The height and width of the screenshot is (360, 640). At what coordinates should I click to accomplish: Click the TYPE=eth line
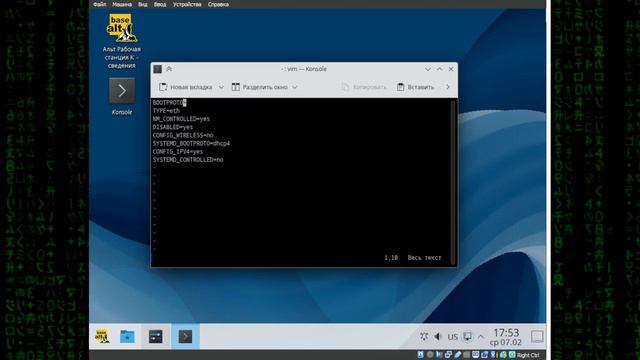[x=166, y=111]
